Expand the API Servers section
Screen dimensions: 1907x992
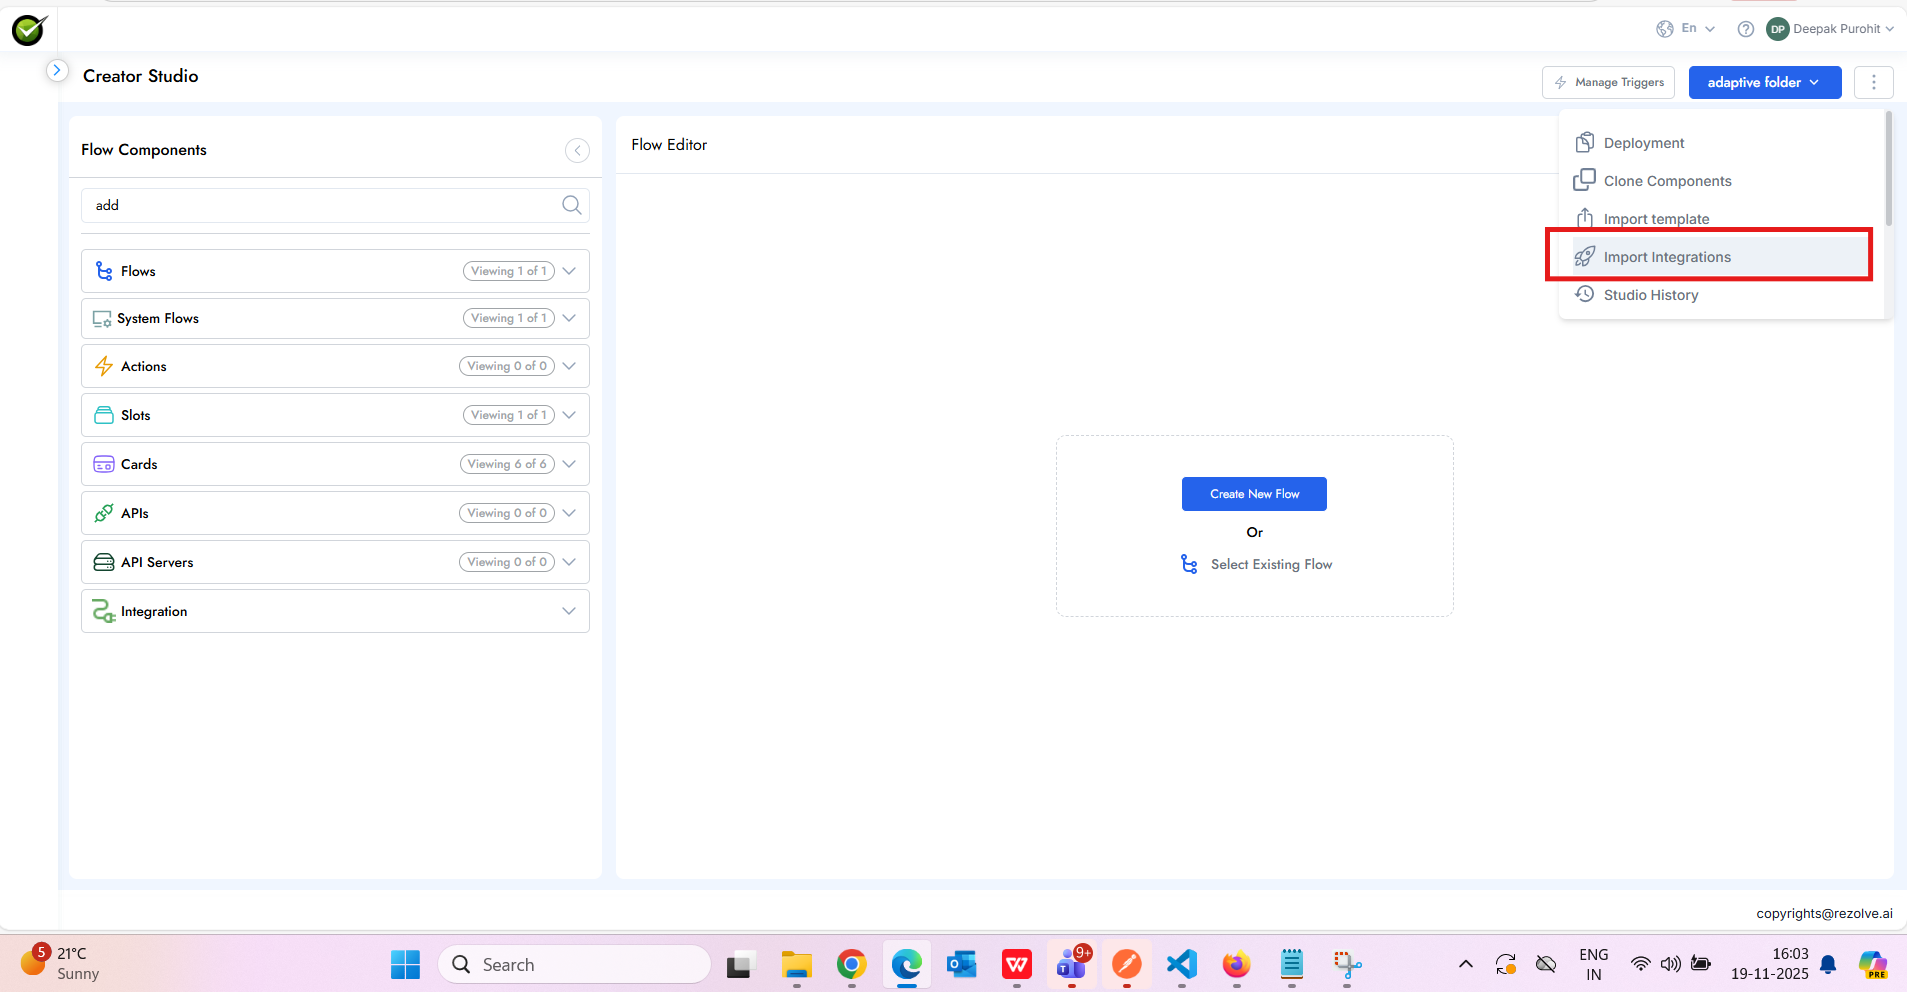coord(568,561)
